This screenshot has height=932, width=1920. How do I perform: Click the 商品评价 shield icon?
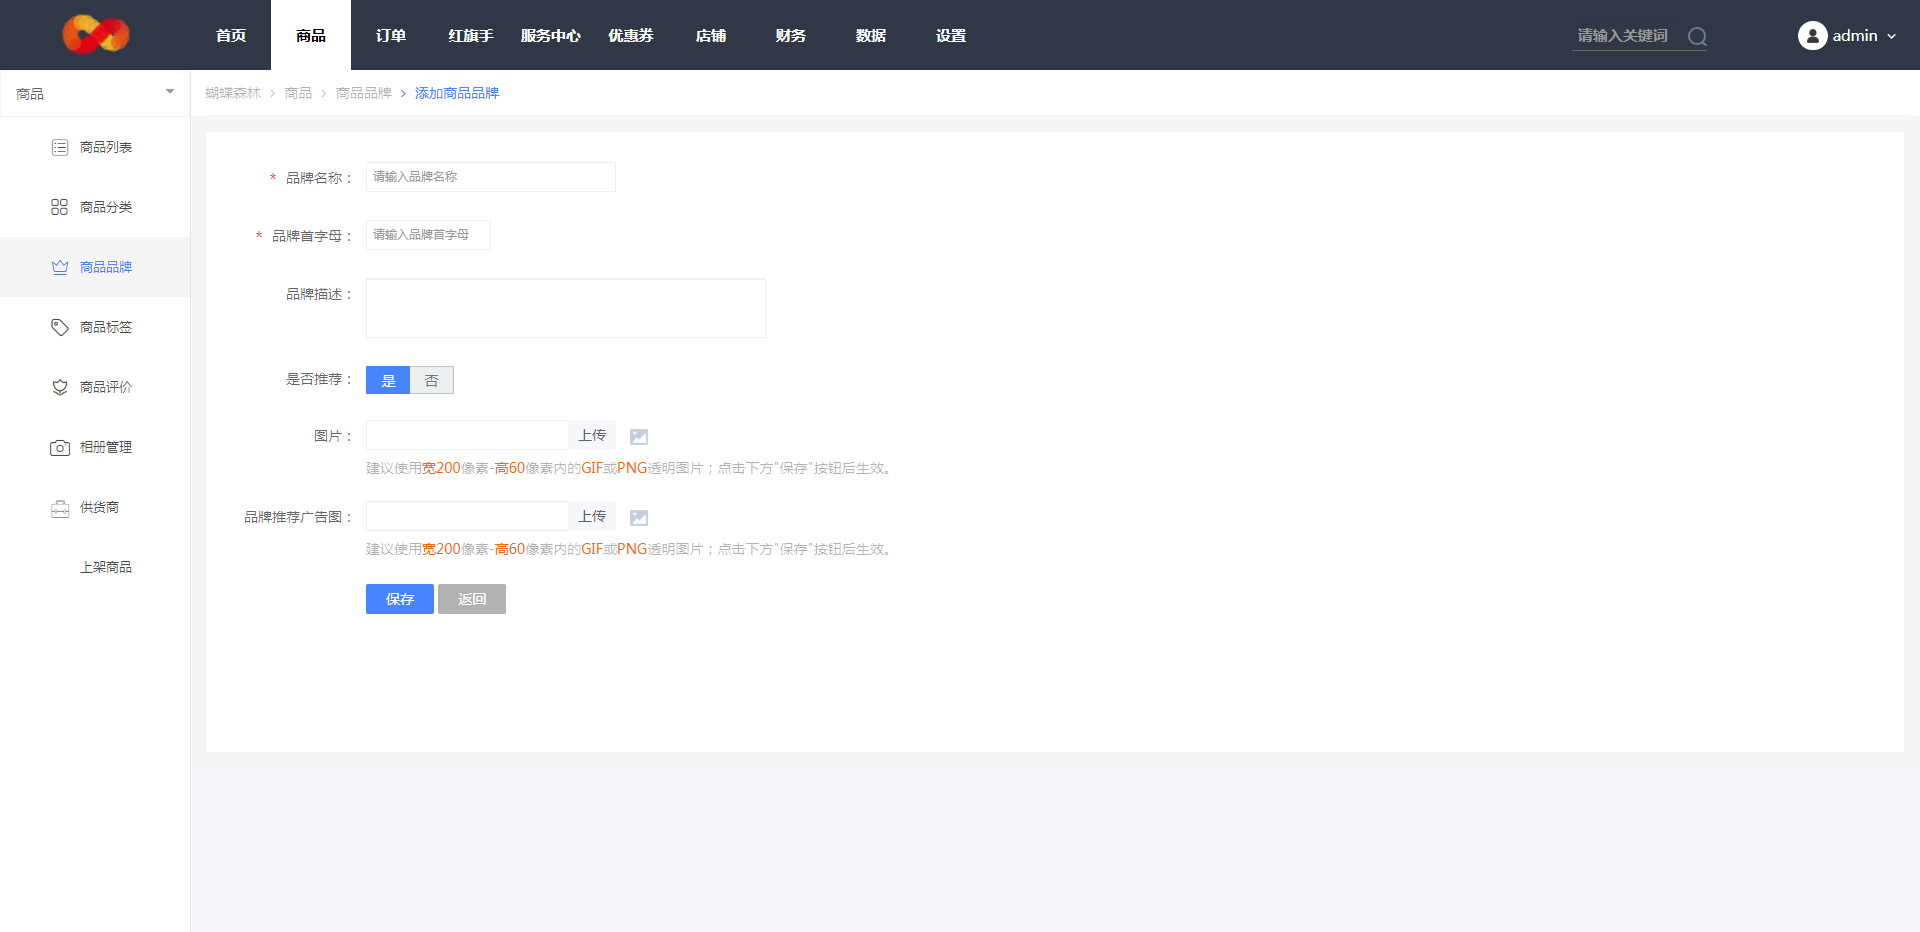click(60, 387)
